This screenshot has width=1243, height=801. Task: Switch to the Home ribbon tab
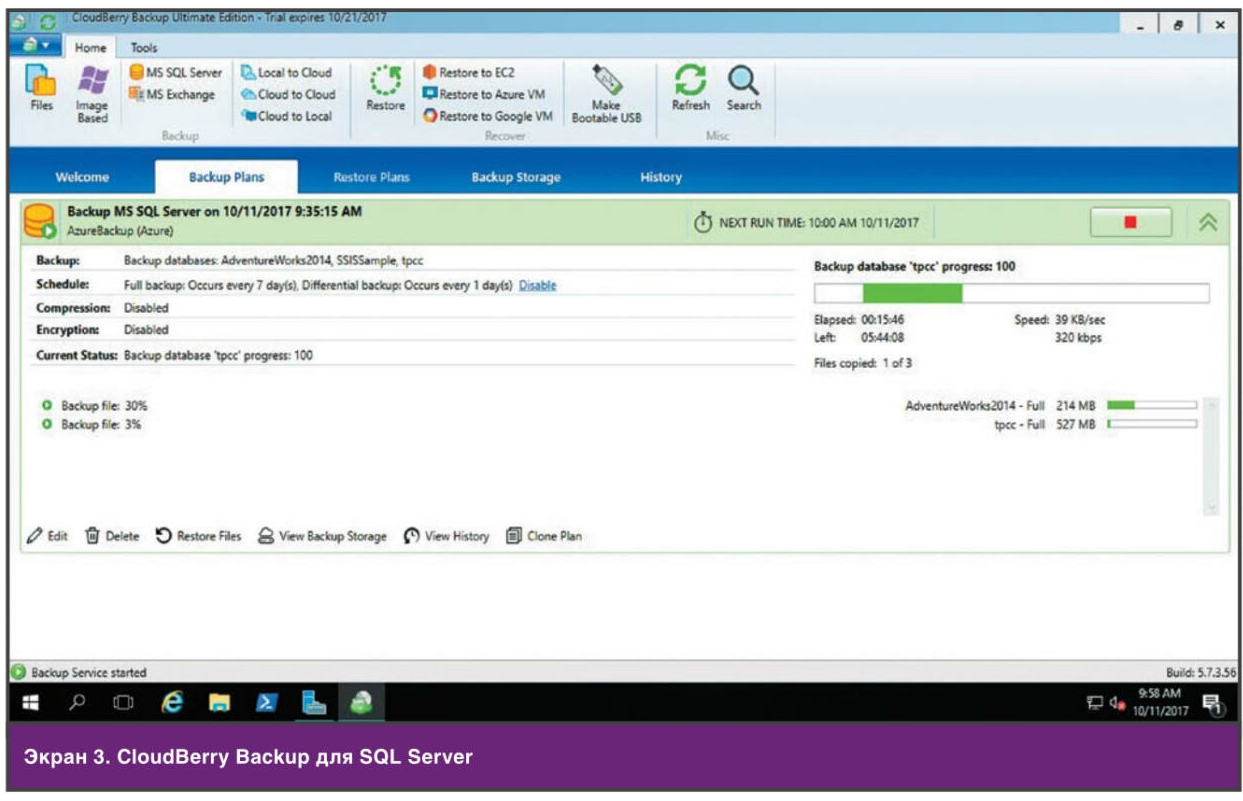92,47
